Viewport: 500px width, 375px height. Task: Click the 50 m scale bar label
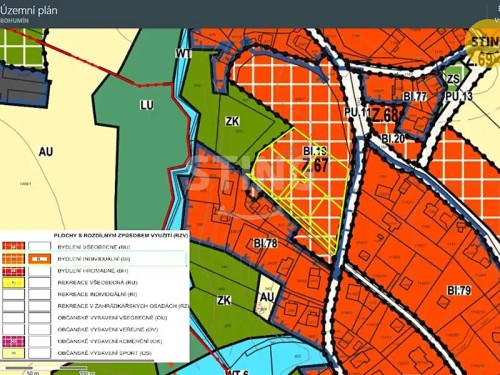[x=33, y=372]
